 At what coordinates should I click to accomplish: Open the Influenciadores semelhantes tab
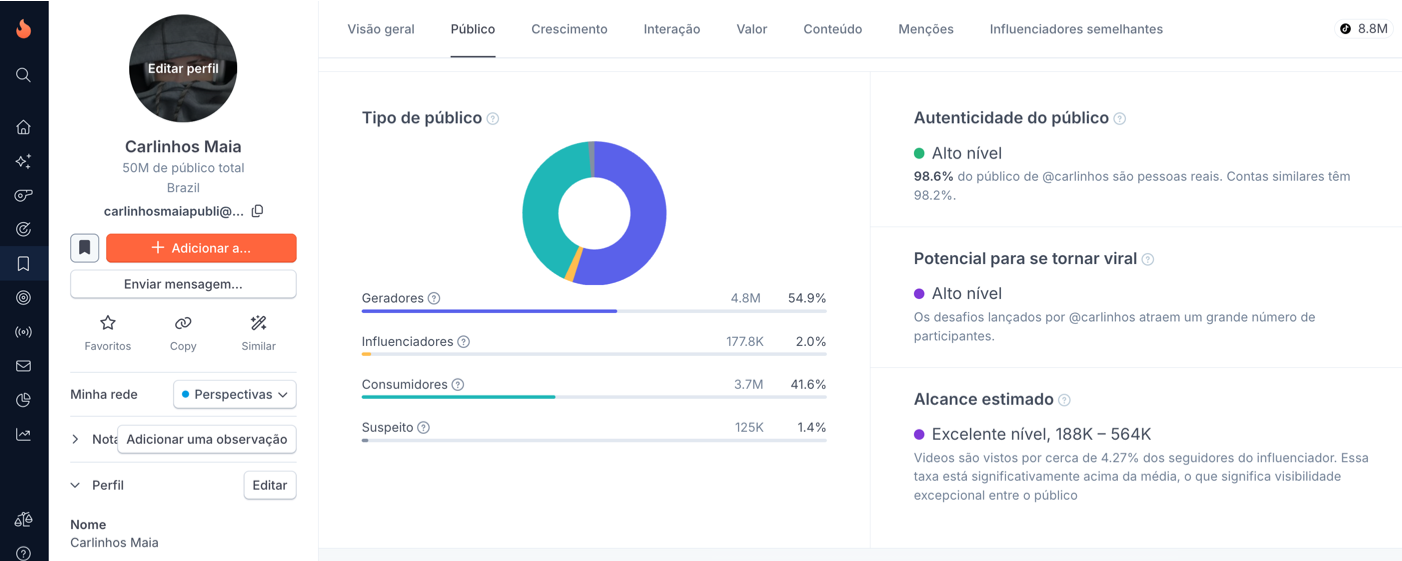[1076, 29]
